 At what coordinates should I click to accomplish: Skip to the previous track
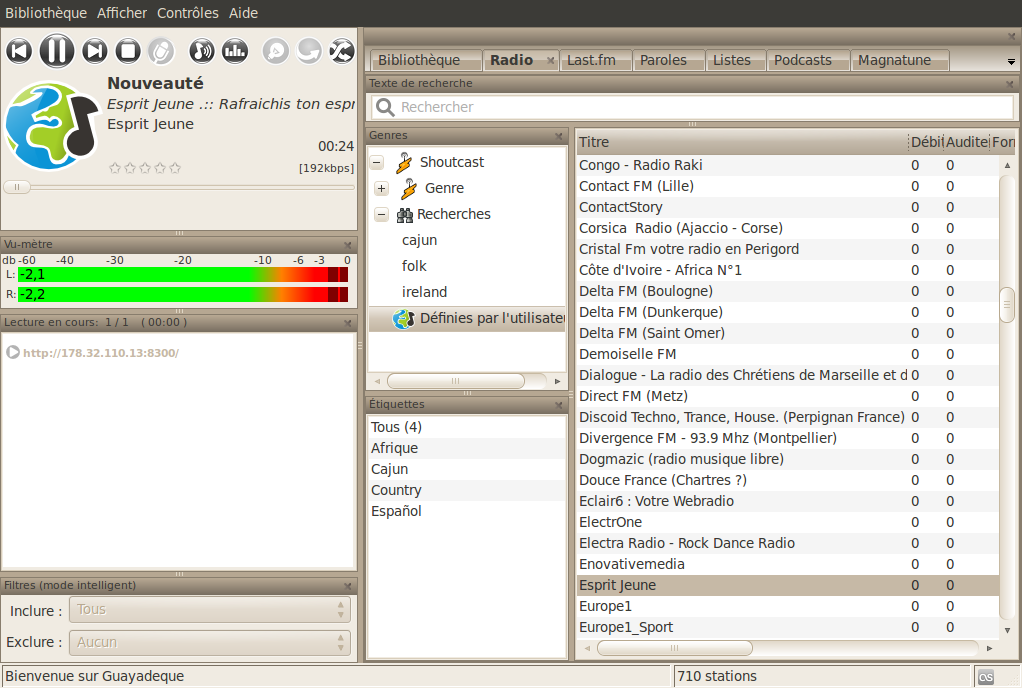click(x=19, y=51)
